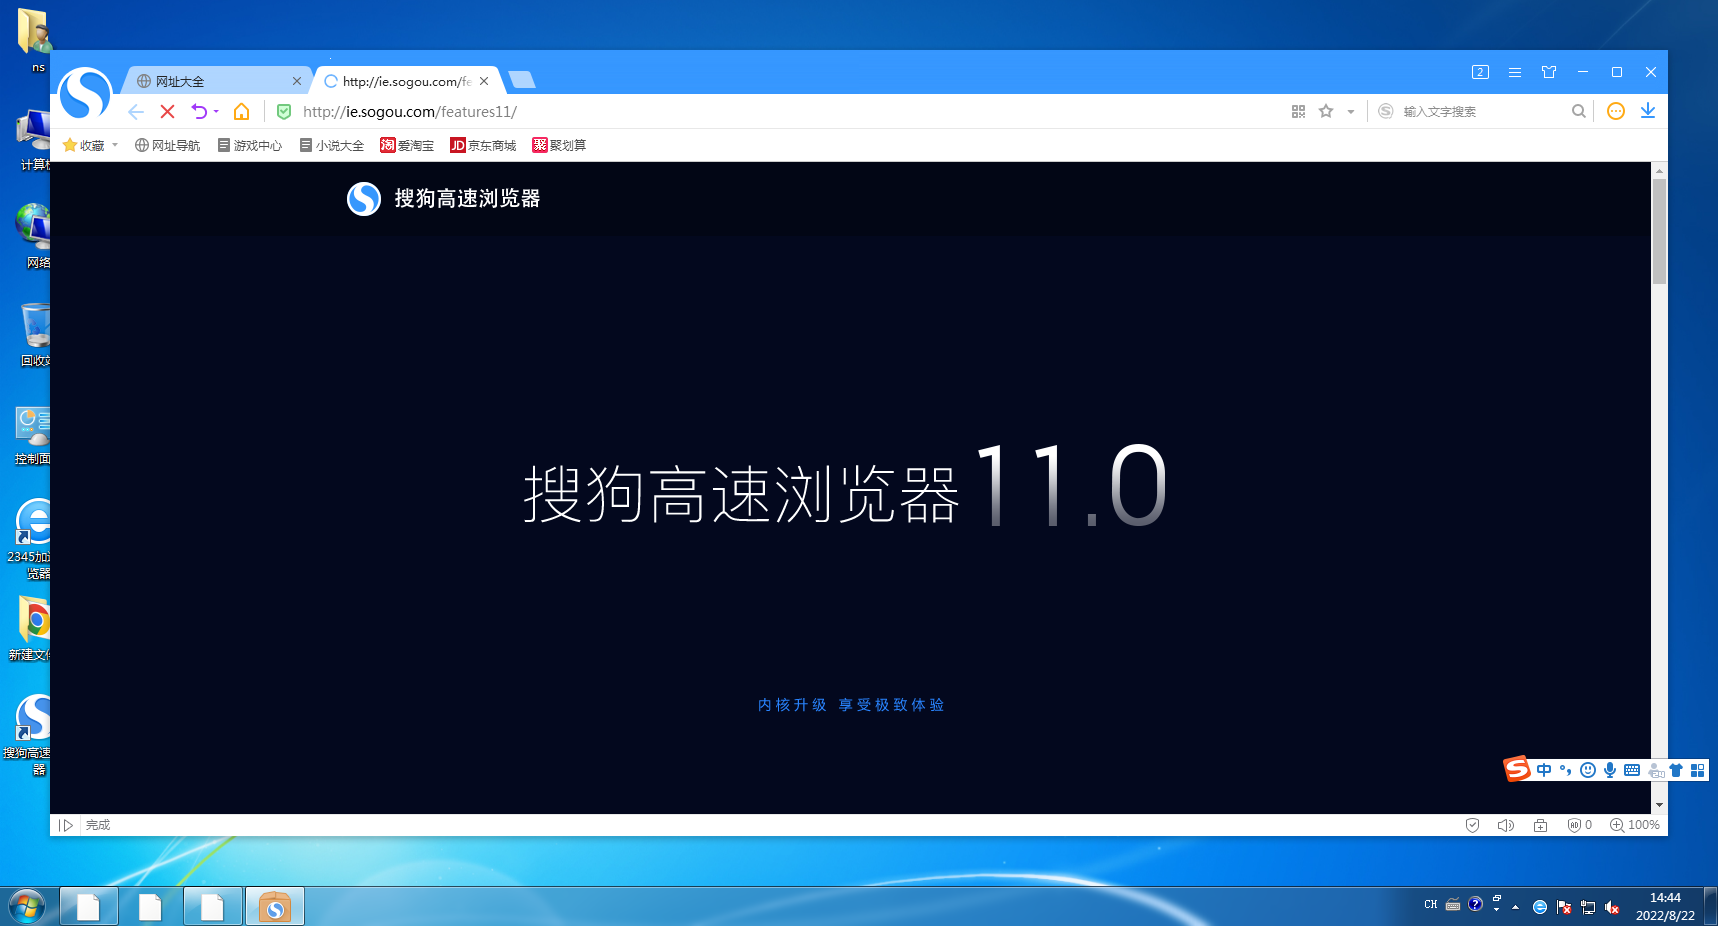Toggle the sidebar panel icon in status bar
The width and height of the screenshot is (1718, 926).
click(x=66, y=825)
